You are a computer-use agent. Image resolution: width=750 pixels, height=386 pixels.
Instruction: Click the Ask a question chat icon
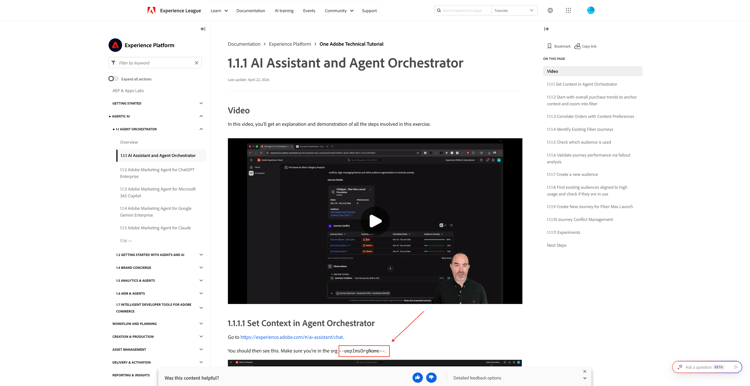(679, 367)
